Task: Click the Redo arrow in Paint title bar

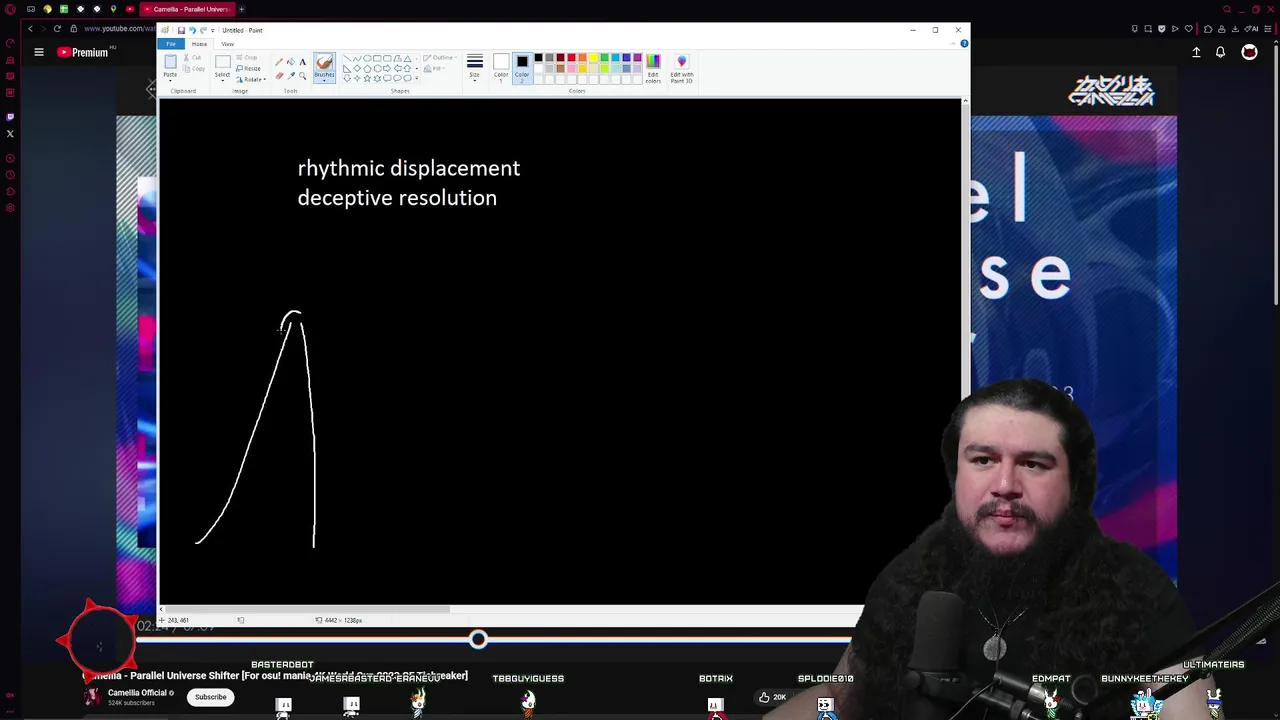Action: (x=203, y=30)
